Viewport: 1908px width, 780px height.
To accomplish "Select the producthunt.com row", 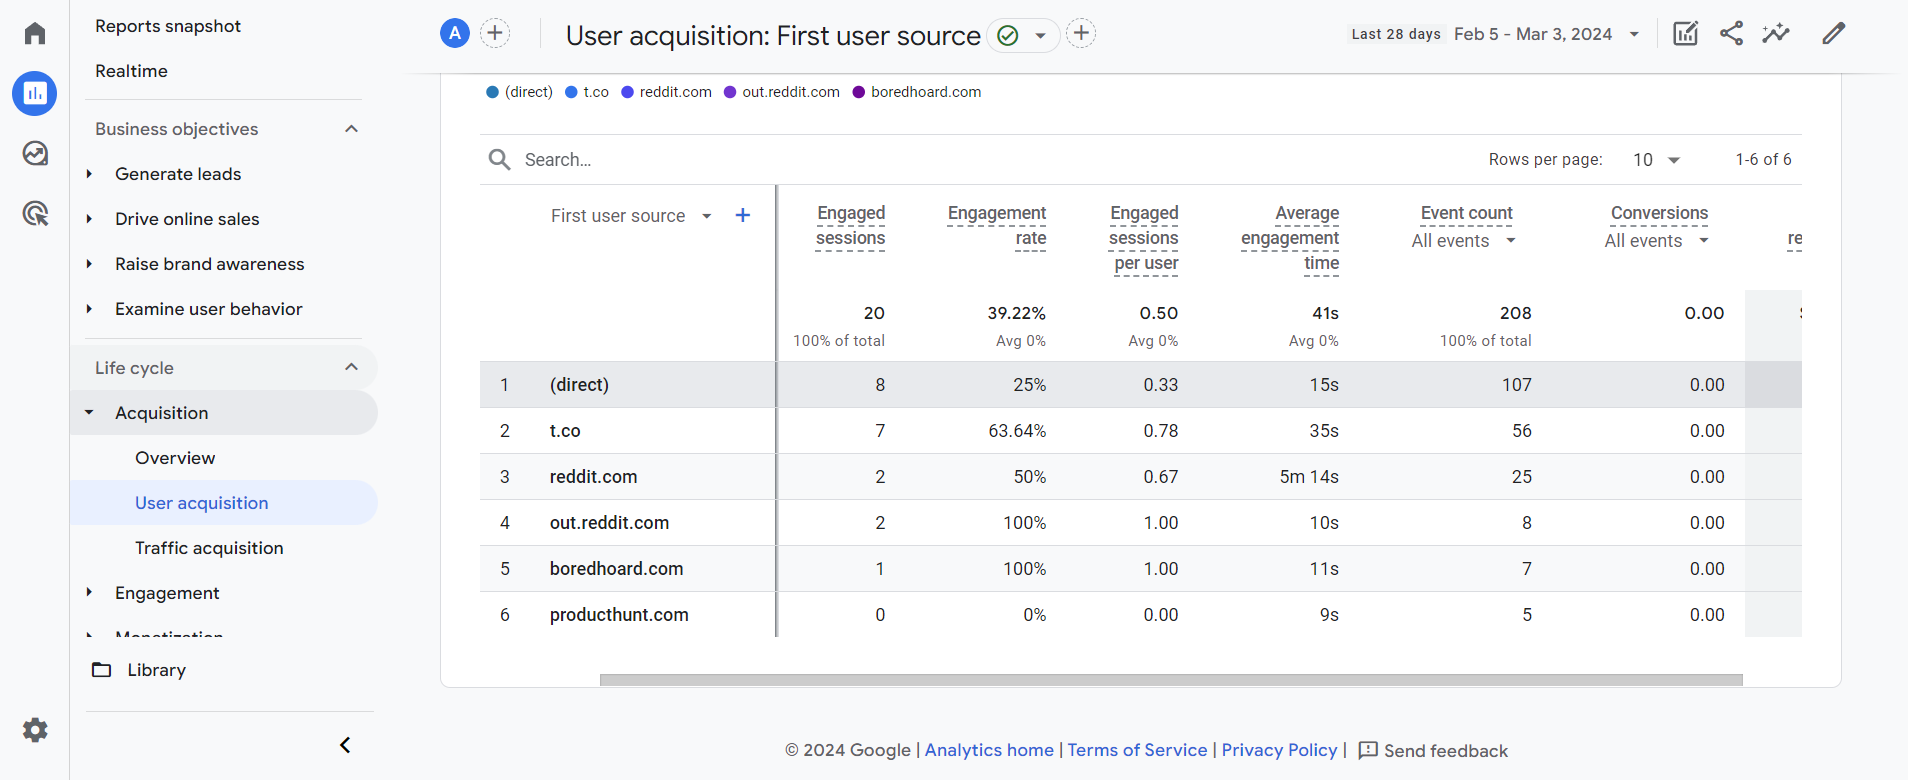I will 1141,615.
